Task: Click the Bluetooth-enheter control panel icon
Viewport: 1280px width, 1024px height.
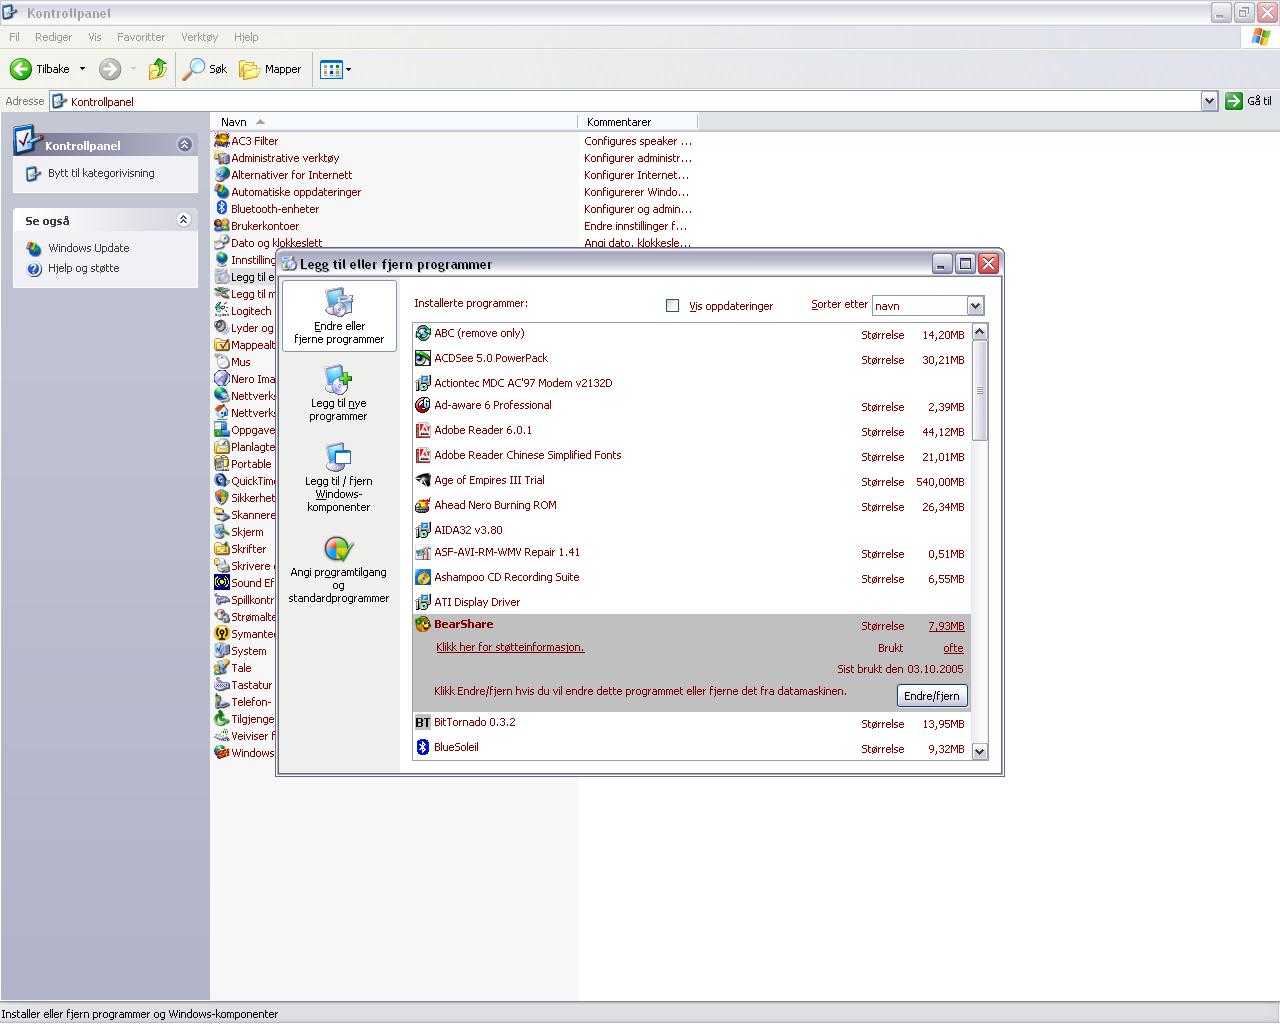Action: click(222, 209)
